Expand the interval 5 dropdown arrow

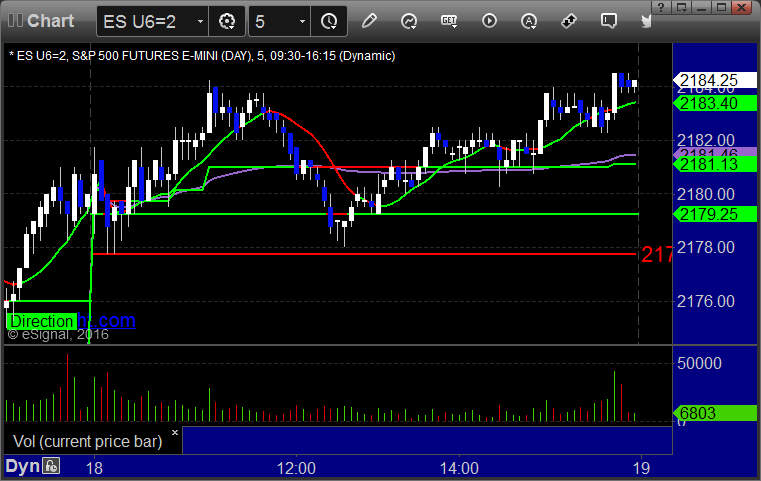302,21
